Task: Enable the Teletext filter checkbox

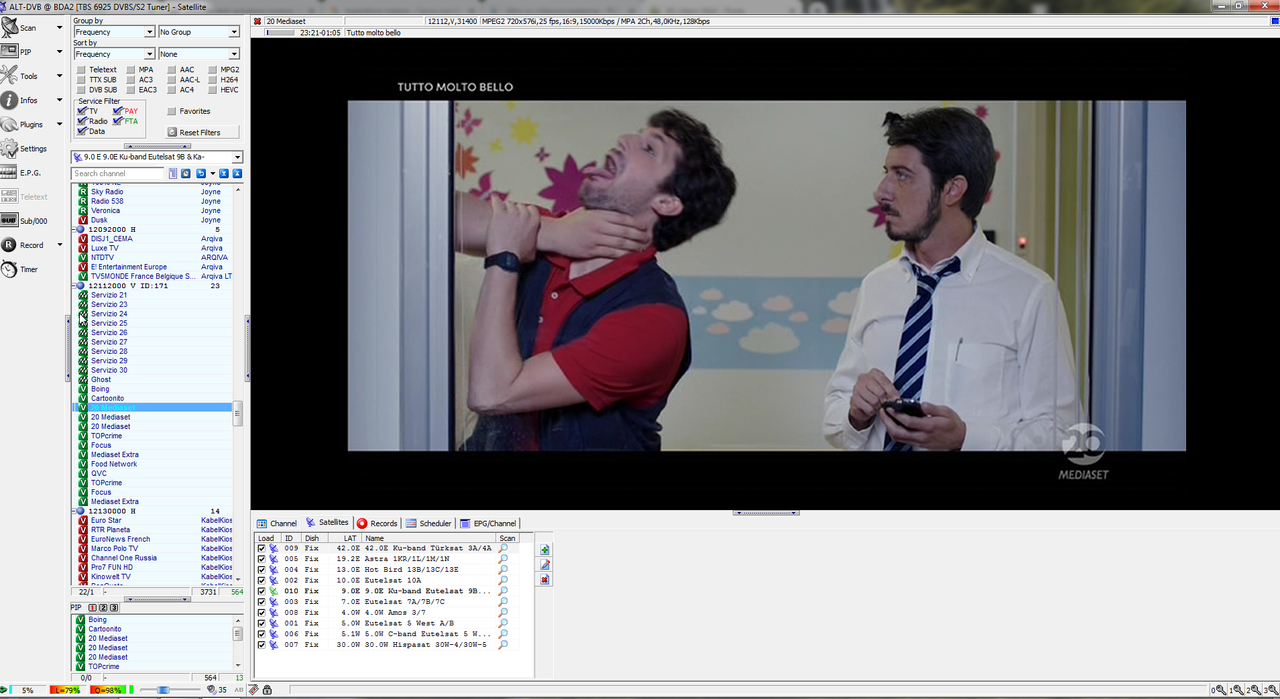Action: (81, 70)
